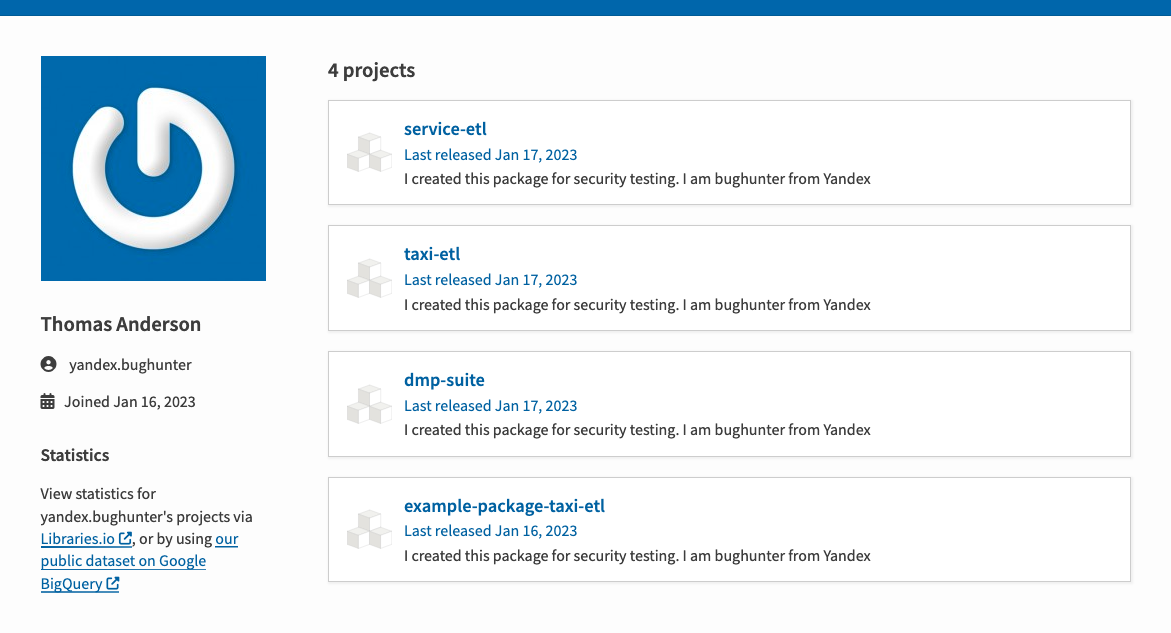Click Last released Jan 16, 2023 text
The width and height of the screenshot is (1171, 633).
point(491,531)
